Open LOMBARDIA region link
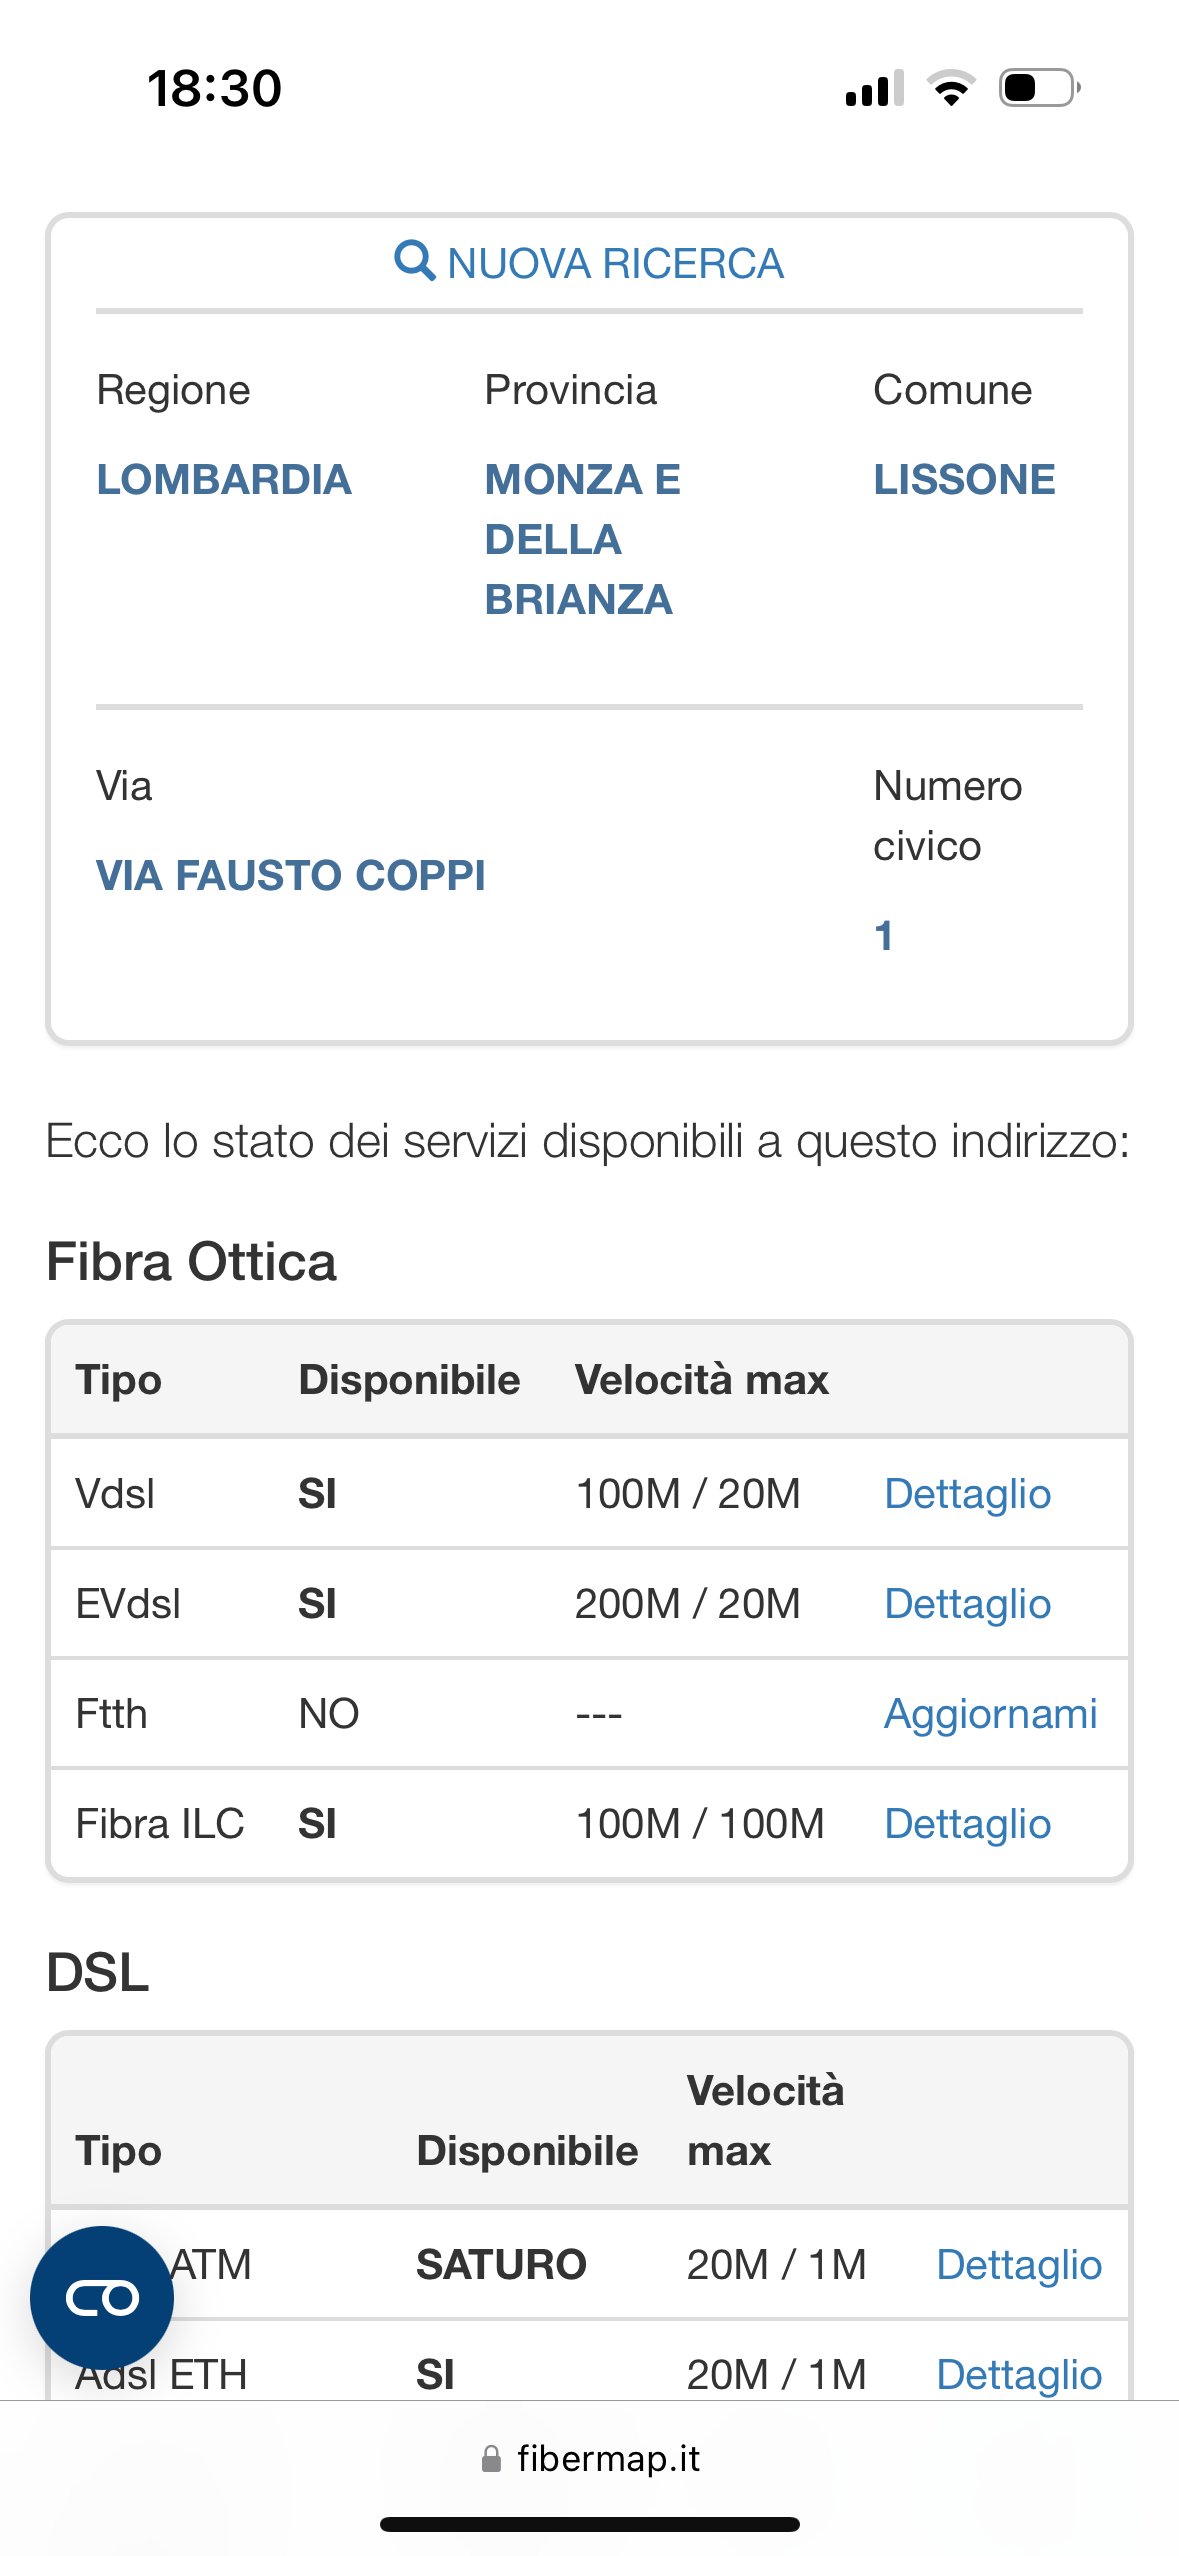The height and width of the screenshot is (2556, 1179). point(224,480)
